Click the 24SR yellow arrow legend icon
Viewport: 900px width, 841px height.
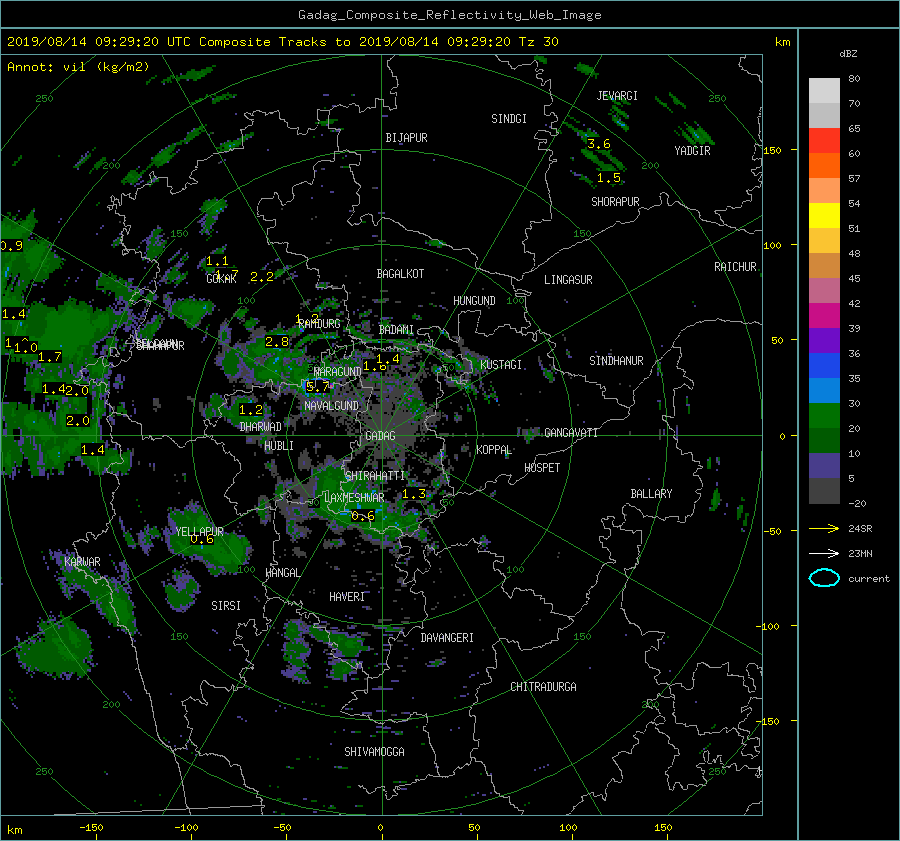click(824, 528)
